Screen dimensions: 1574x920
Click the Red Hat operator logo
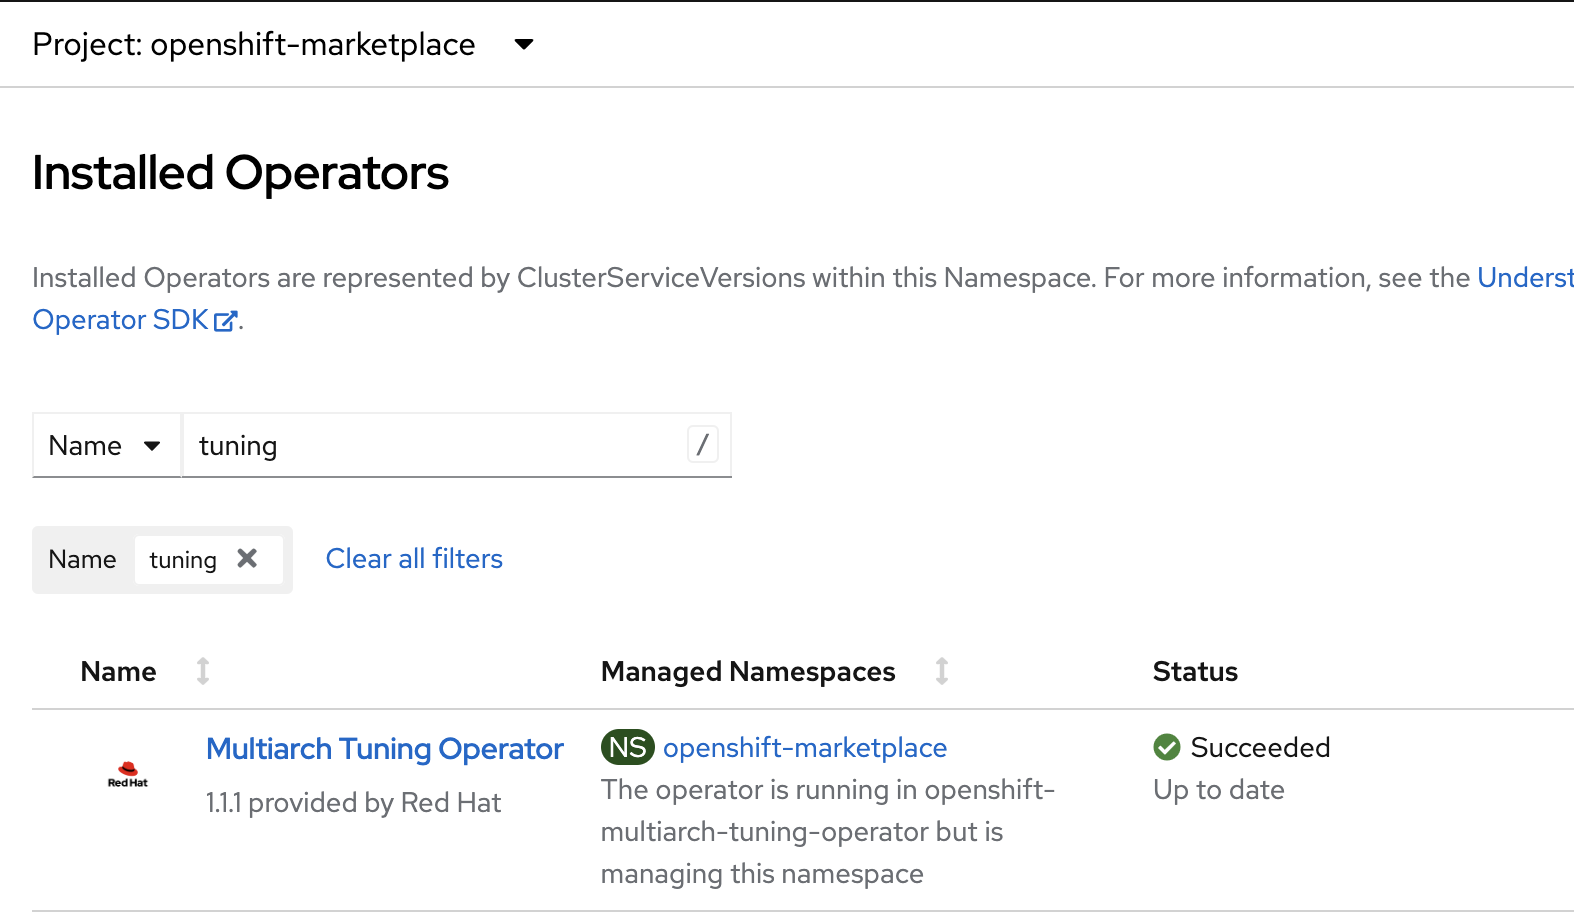pyautogui.click(x=128, y=775)
